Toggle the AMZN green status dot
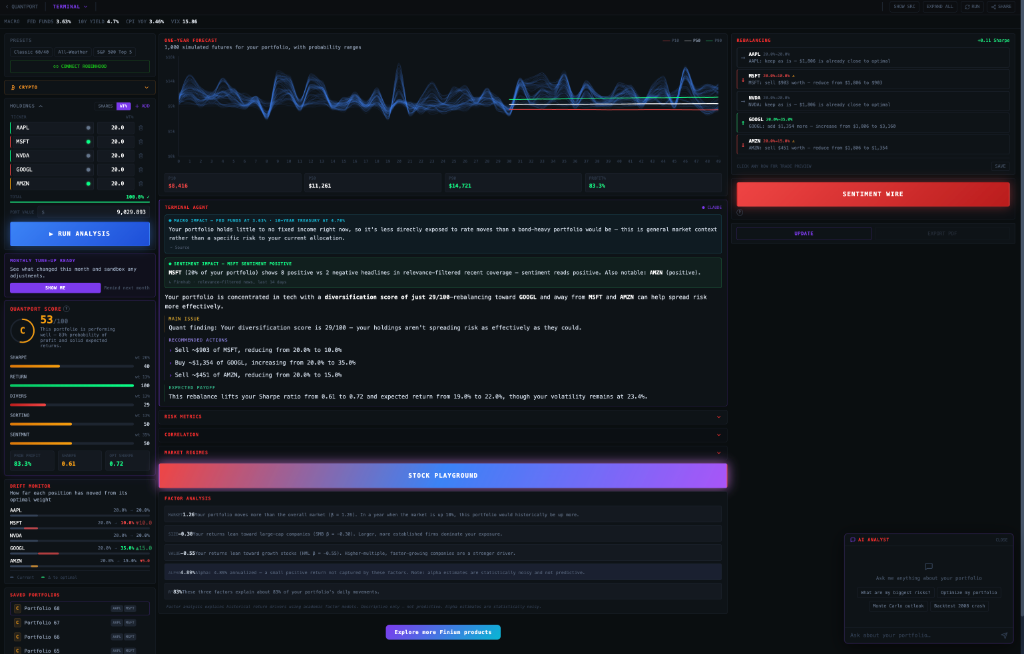This screenshot has height=654, width=1024. [88, 184]
